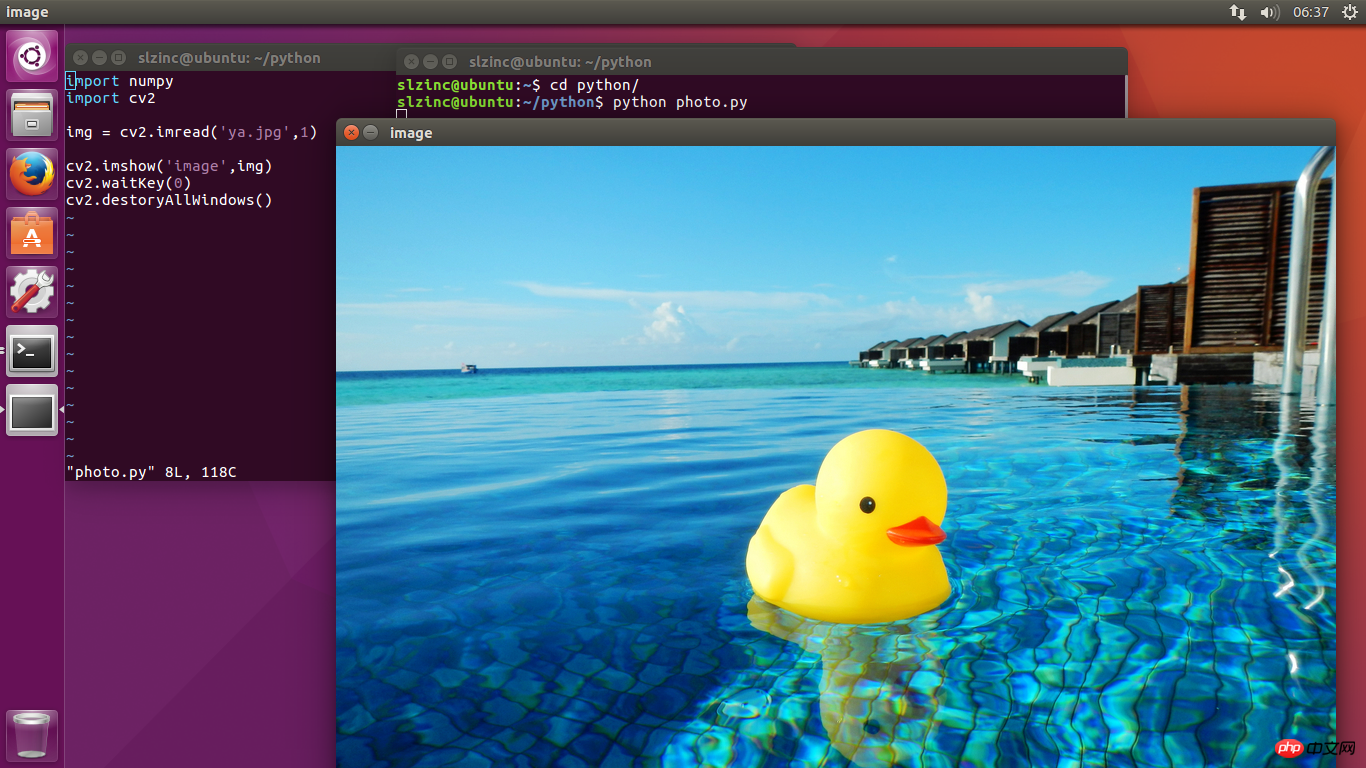Click left terminal title 'slzinc@ubuntu: ~/python'
The image size is (1366, 768).
[x=229, y=58]
